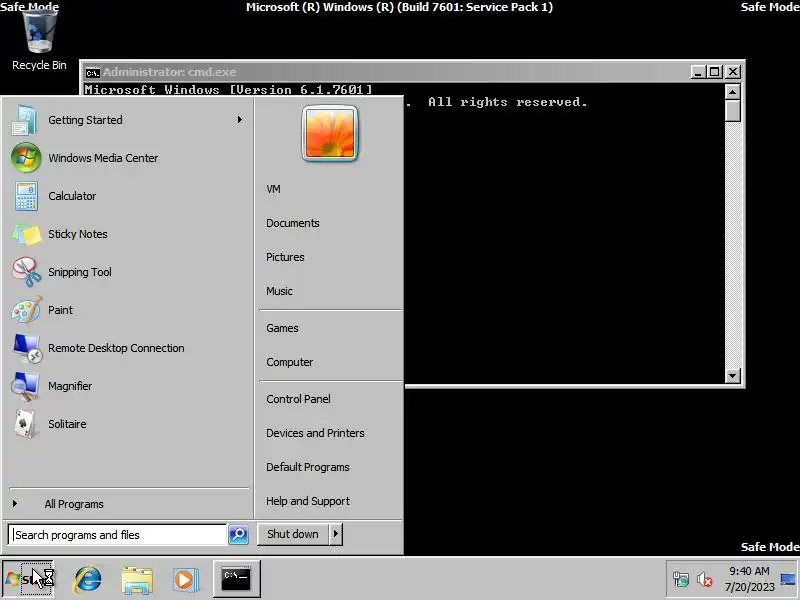Open Help and Support
Screen dimensions: 800x600
click(308, 502)
